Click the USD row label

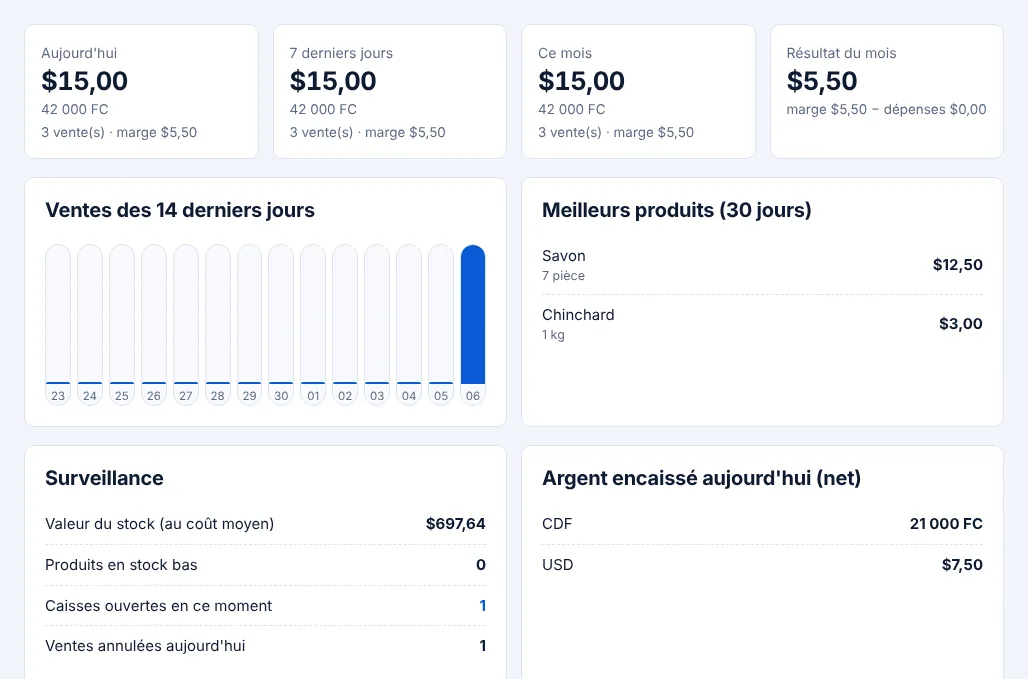pyautogui.click(x=558, y=565)
